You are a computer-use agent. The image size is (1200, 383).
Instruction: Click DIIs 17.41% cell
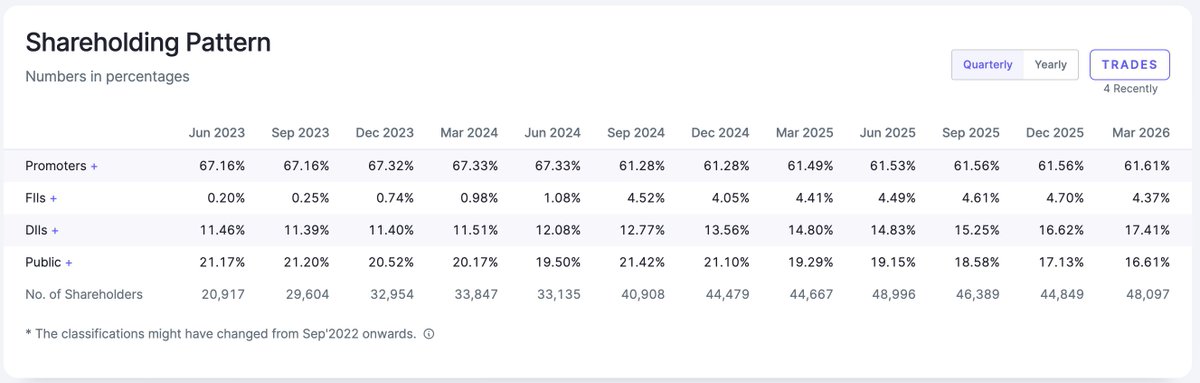point(1144,230)
